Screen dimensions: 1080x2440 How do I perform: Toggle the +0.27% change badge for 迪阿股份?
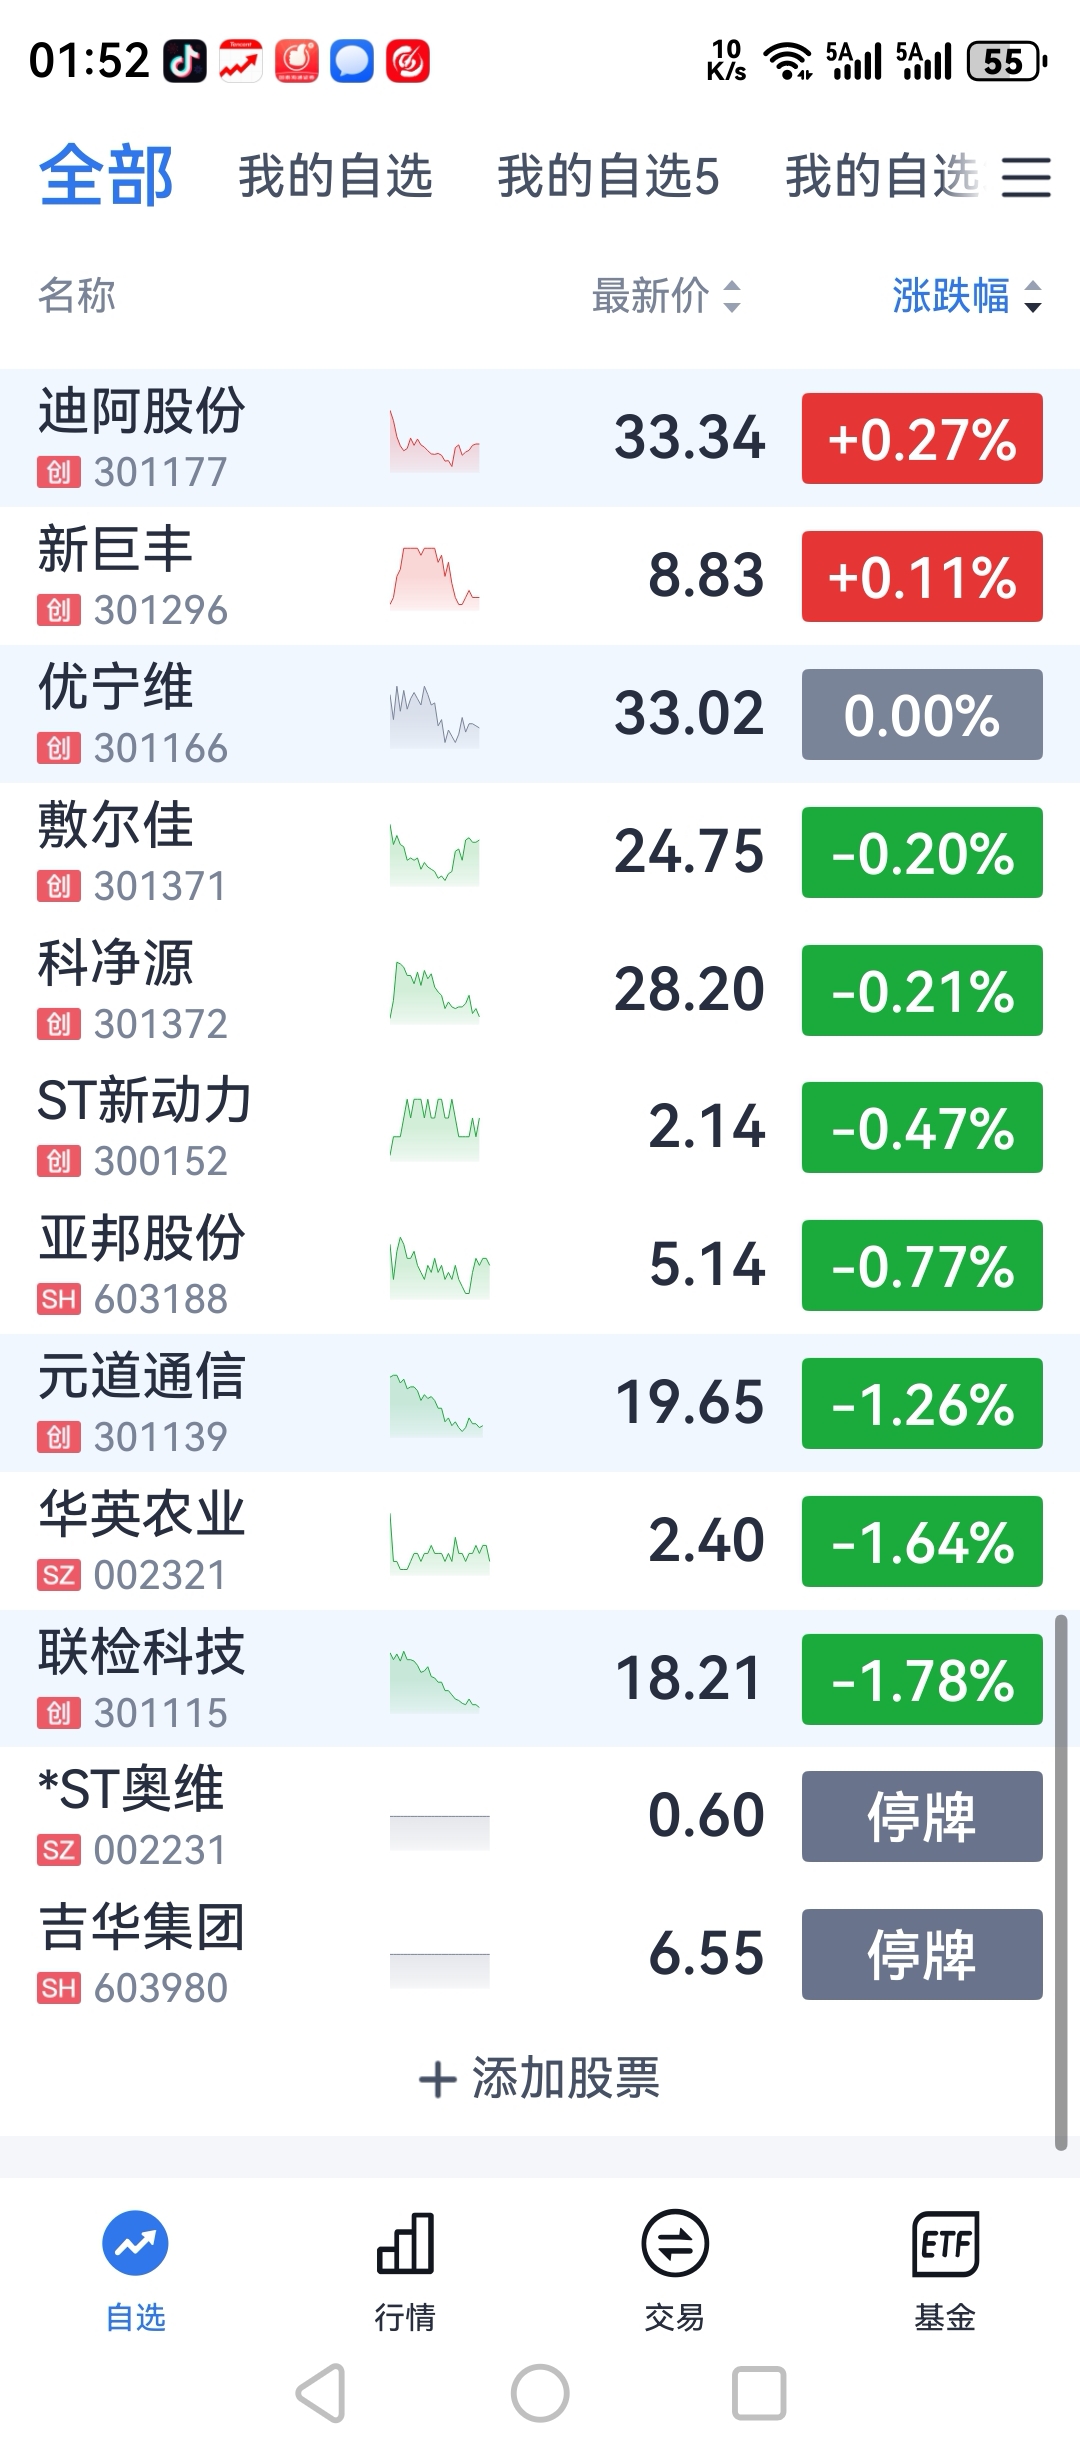point(922,438)
